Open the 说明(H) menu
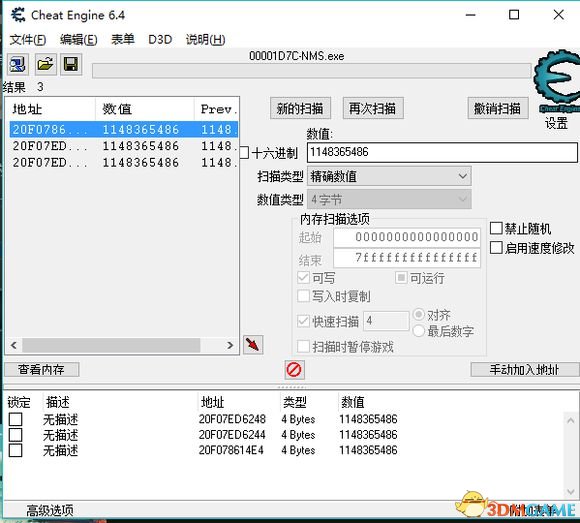This screenshot has width=580, height=523. tap(205, 40)
